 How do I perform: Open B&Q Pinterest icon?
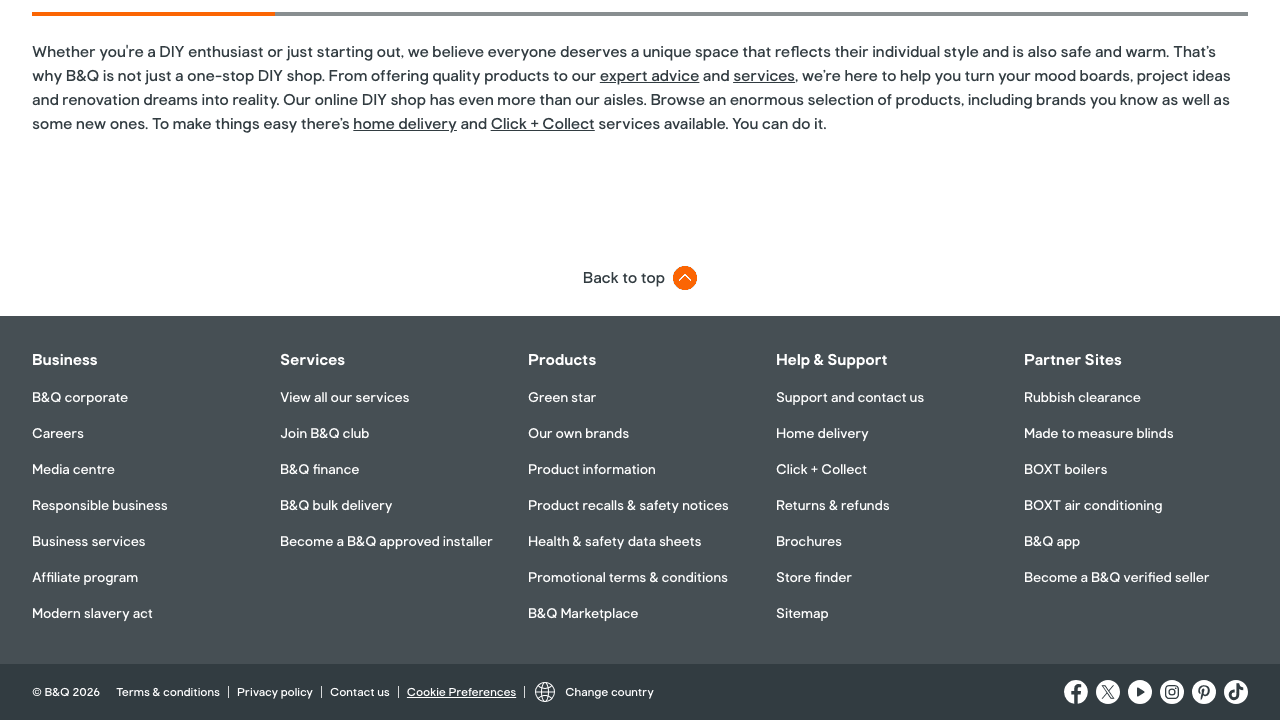pos(1204,692)
